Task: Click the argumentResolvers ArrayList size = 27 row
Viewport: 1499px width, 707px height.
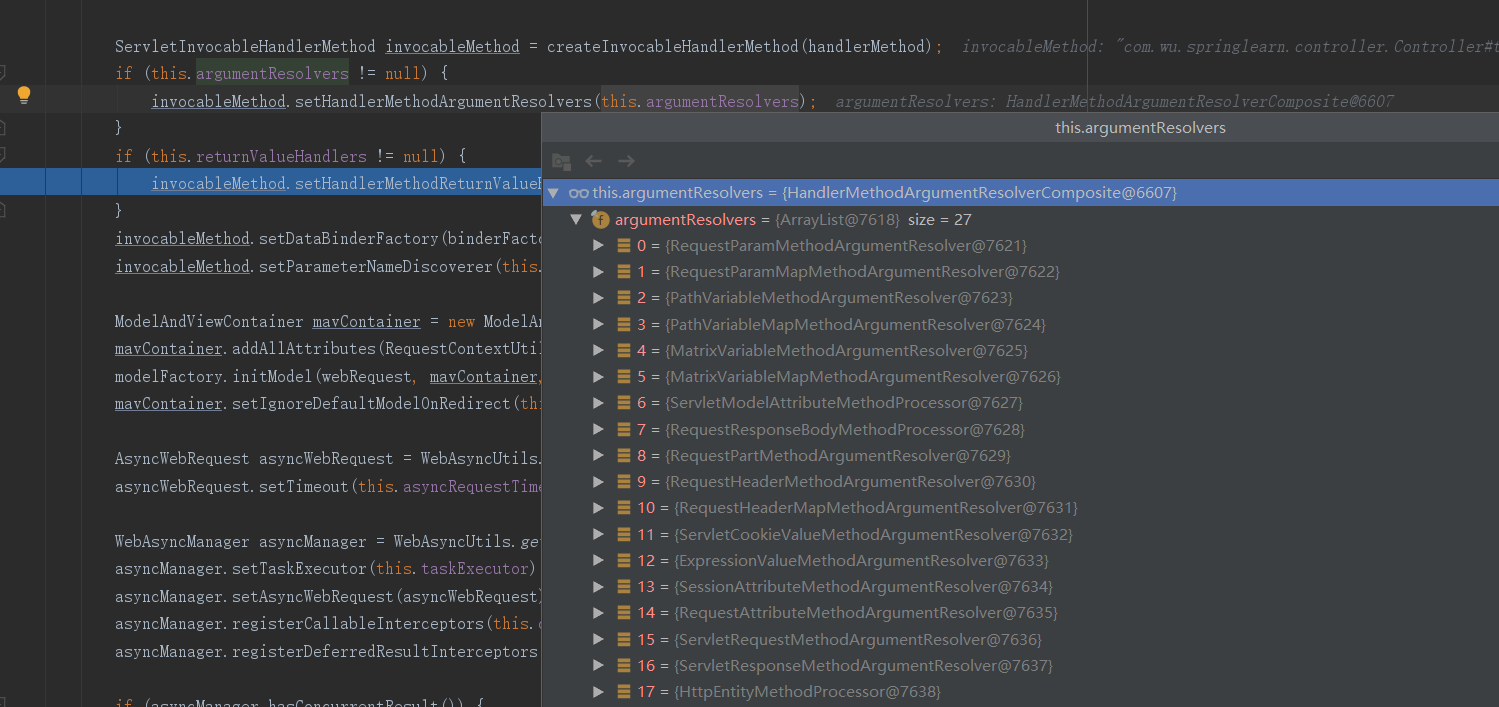Action: tap(1021, 220)
